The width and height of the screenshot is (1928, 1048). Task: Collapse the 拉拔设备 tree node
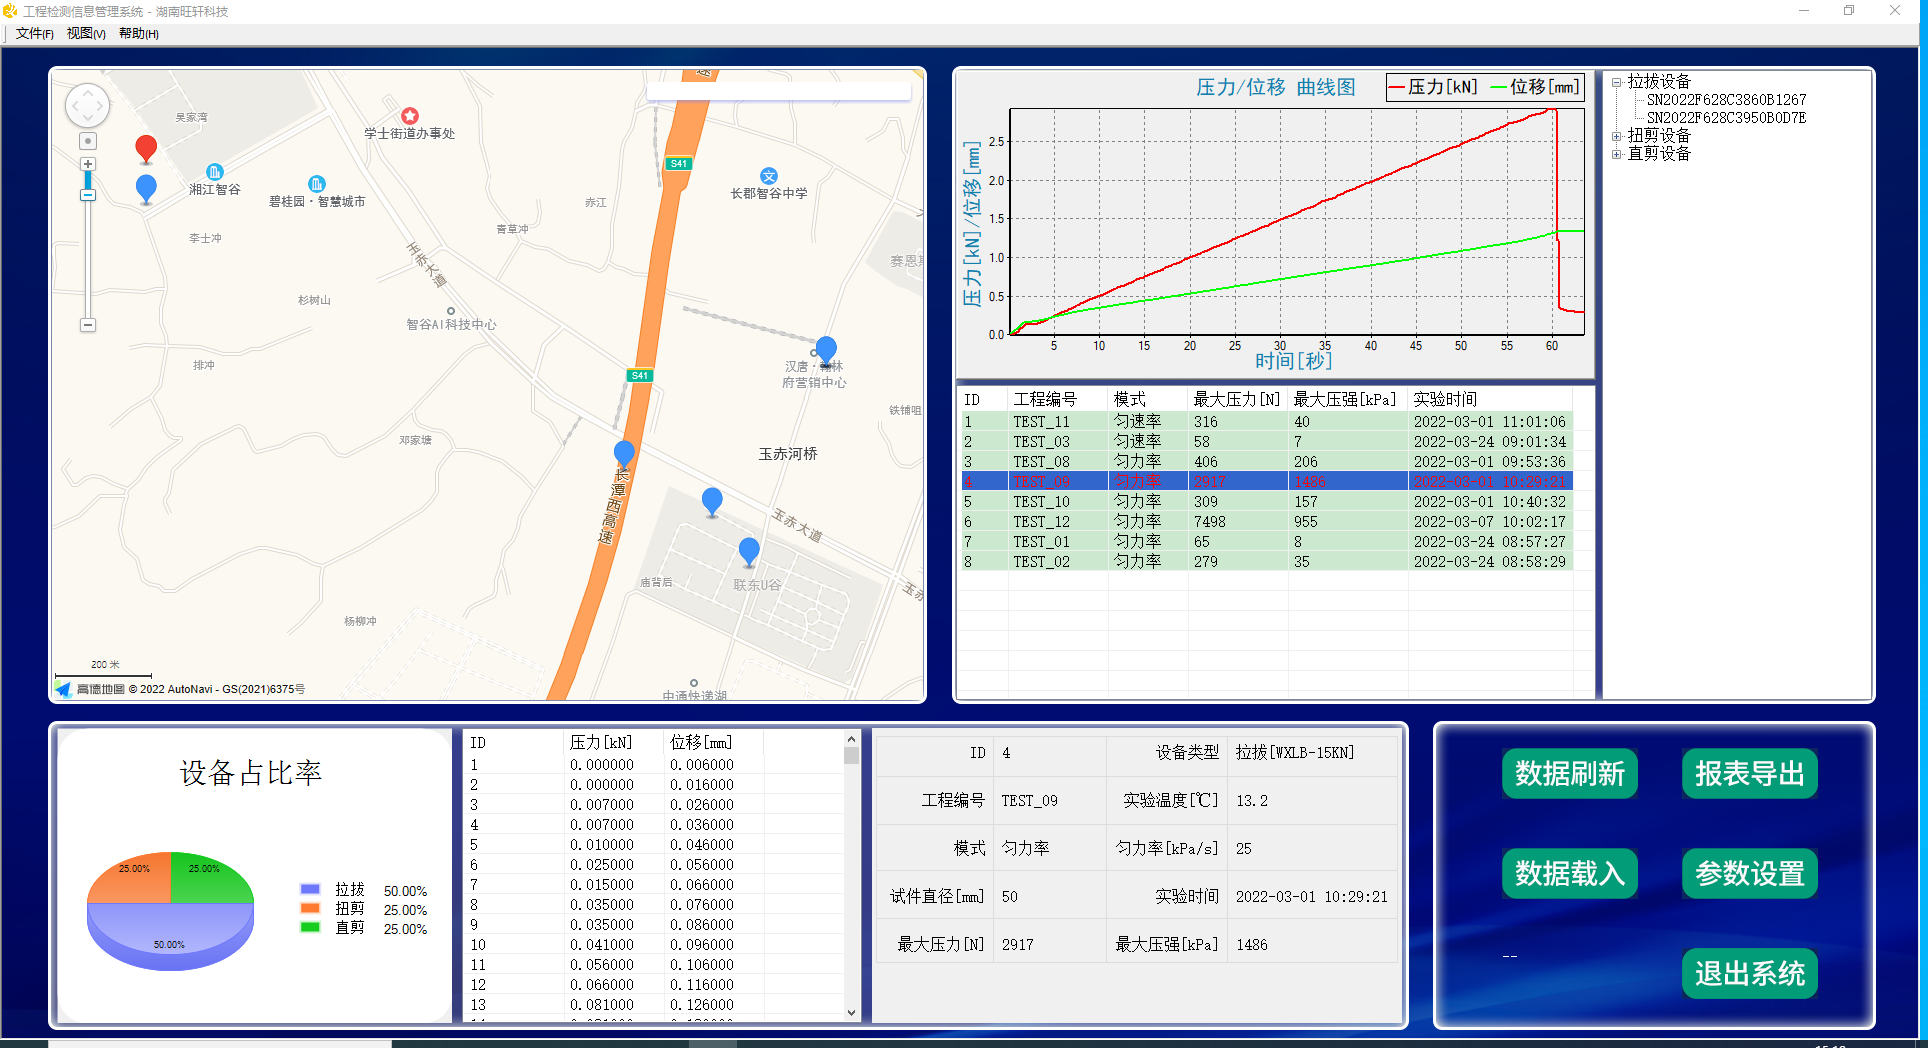[x=1616, y=82]
